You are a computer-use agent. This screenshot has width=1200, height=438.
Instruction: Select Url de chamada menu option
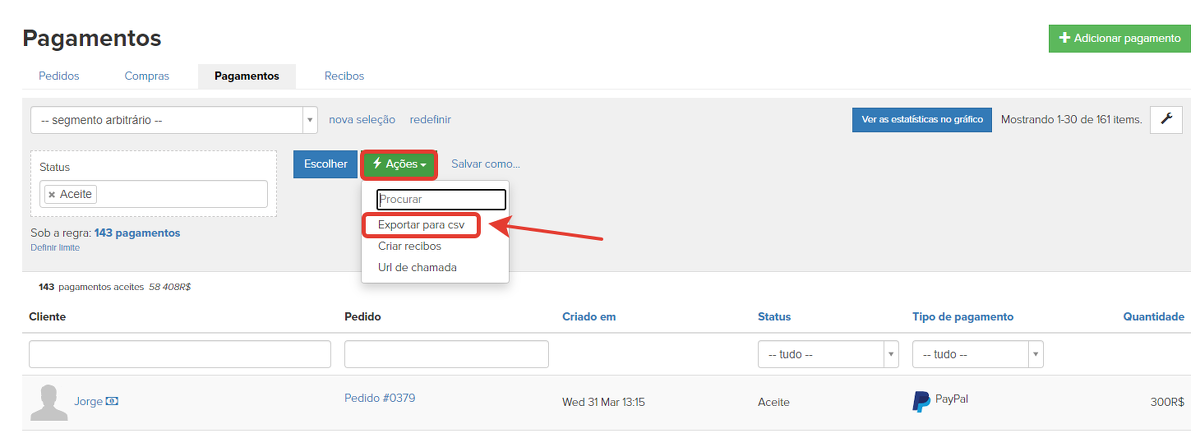point(417,267)
